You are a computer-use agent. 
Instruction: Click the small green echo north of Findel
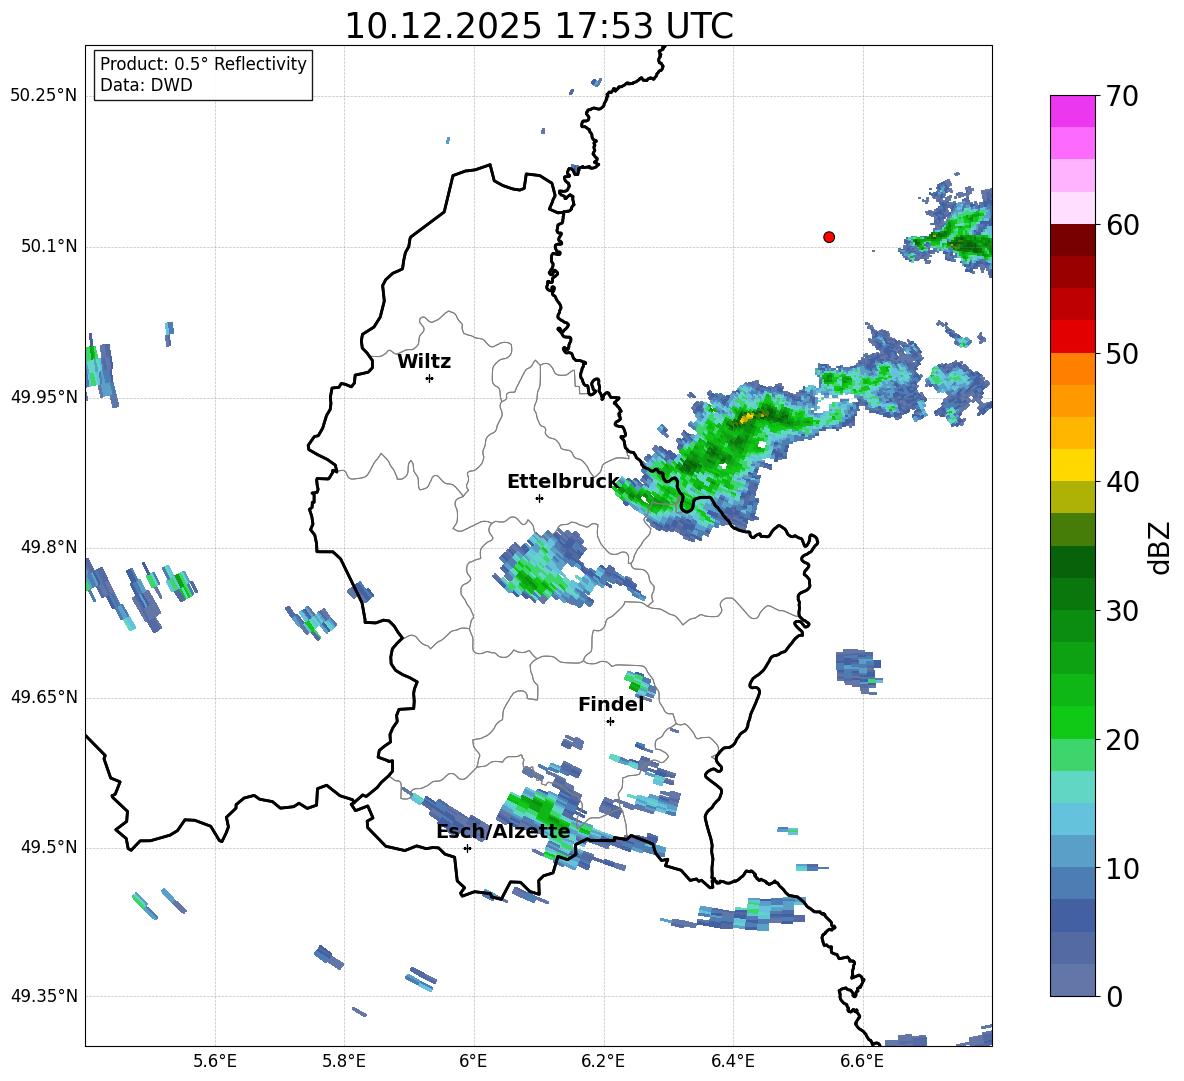pyautogui.click(x=640, y=684)
